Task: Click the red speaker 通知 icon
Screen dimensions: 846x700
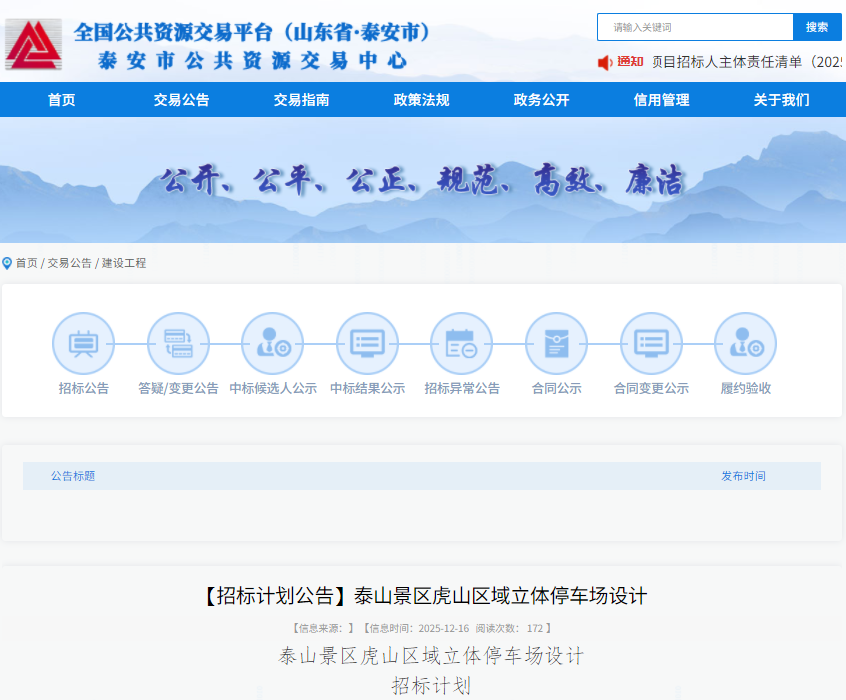Action: 605,62
